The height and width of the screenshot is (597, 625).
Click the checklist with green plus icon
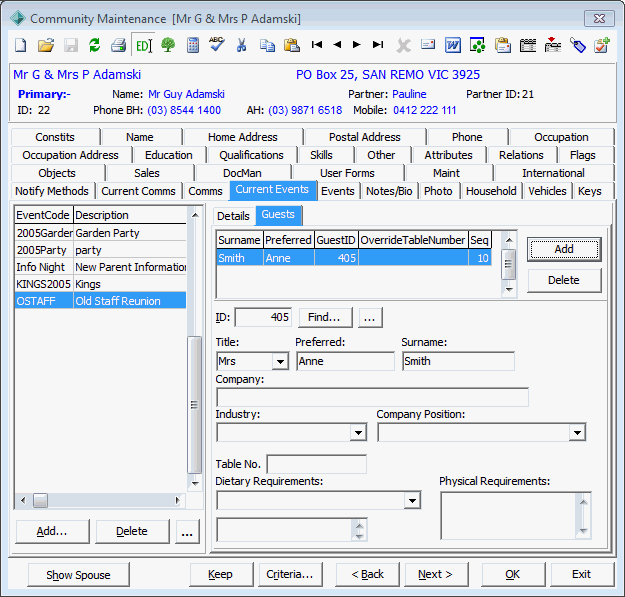(x=602, y=45)
